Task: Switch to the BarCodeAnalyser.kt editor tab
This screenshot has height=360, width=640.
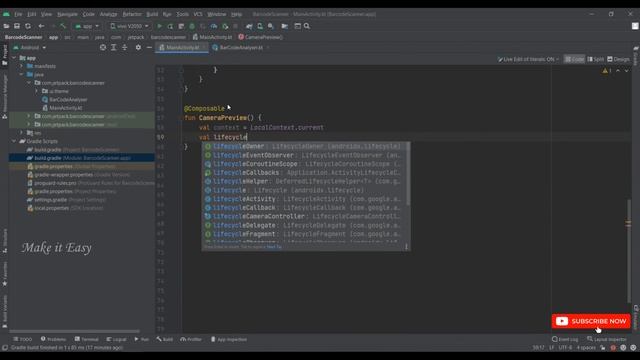Action: (x=241, y=47)
